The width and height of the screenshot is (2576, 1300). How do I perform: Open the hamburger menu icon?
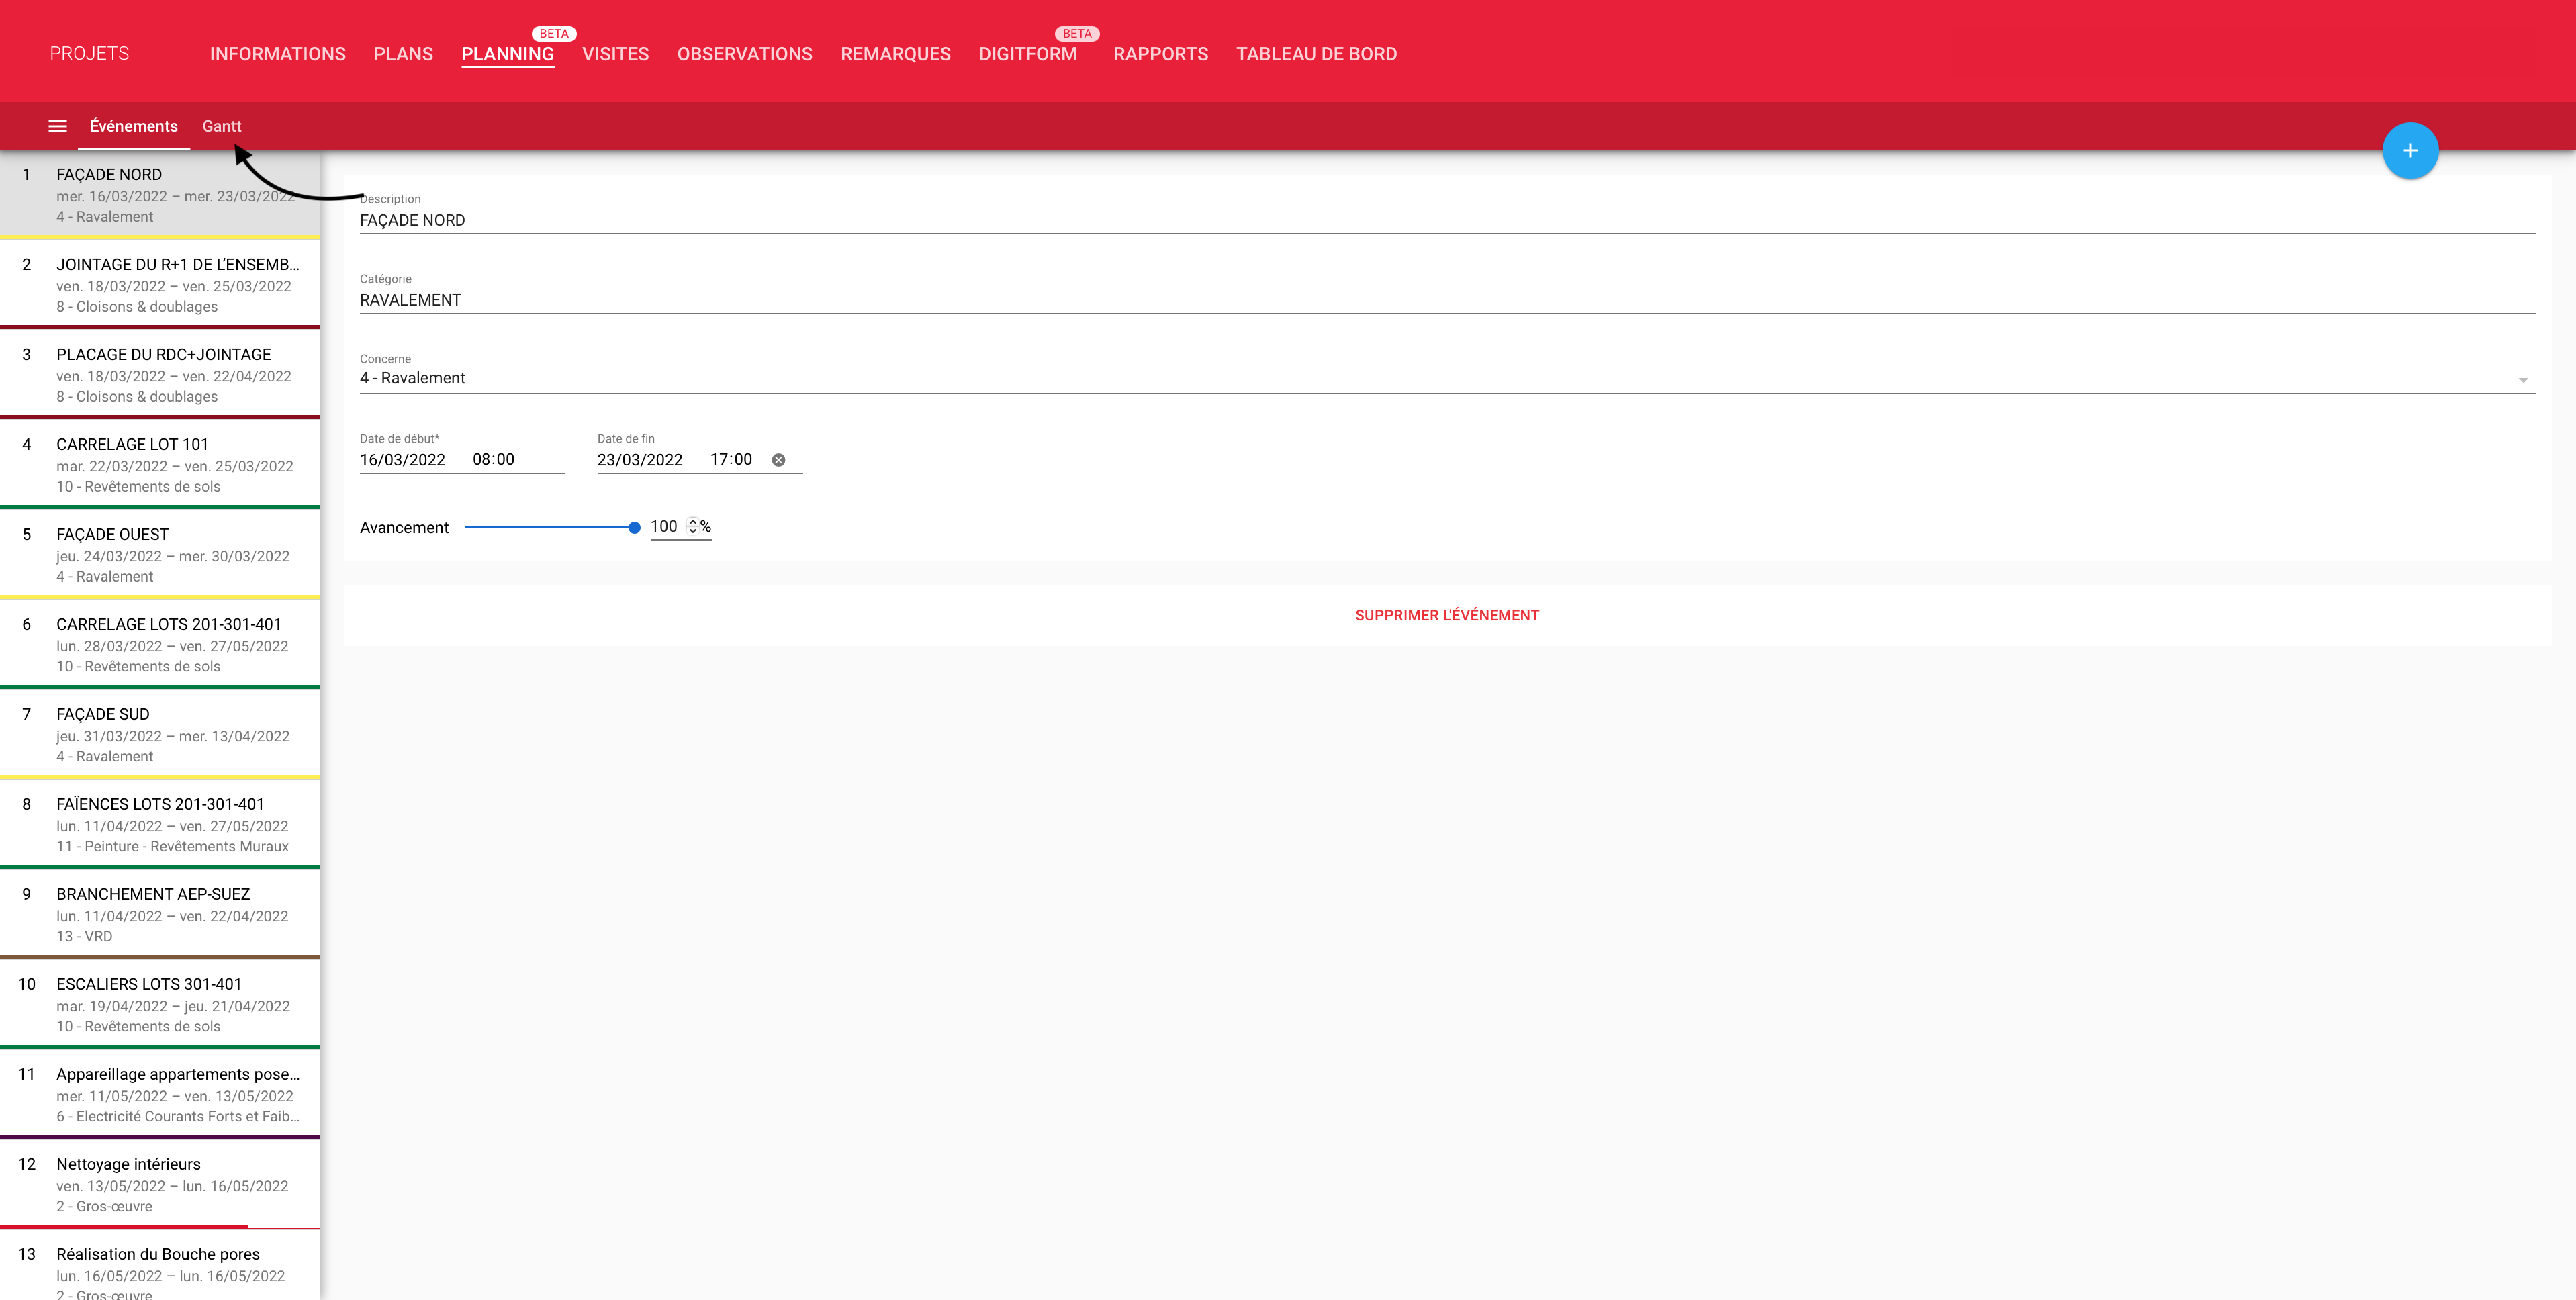coord(57,126)
